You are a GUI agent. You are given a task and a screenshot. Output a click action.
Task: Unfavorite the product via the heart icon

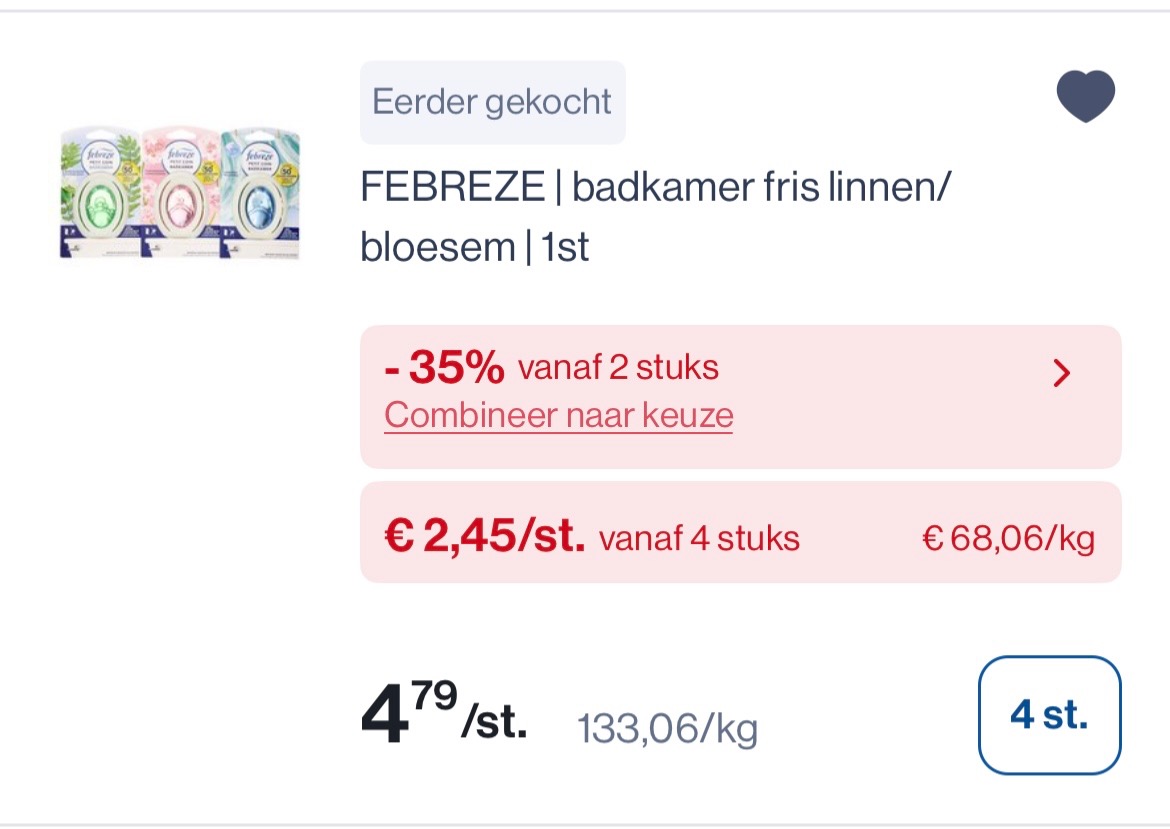point(1086,95)
